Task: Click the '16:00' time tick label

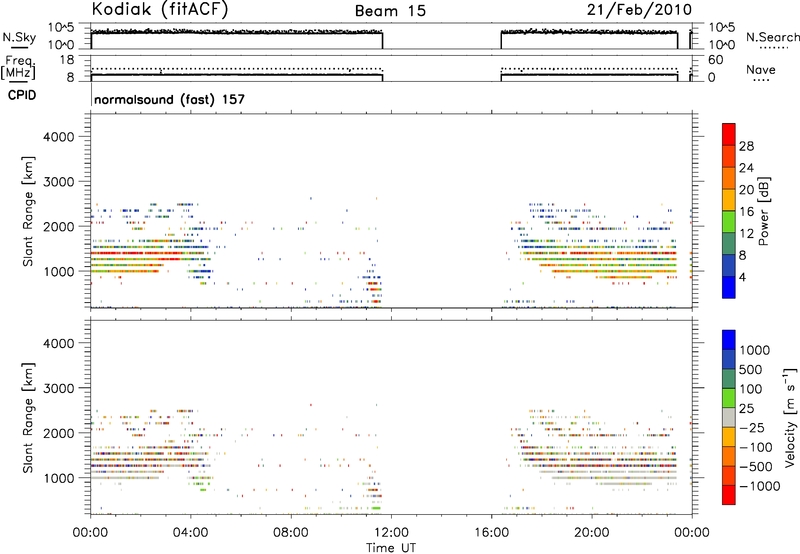Action: coord(491,533)
